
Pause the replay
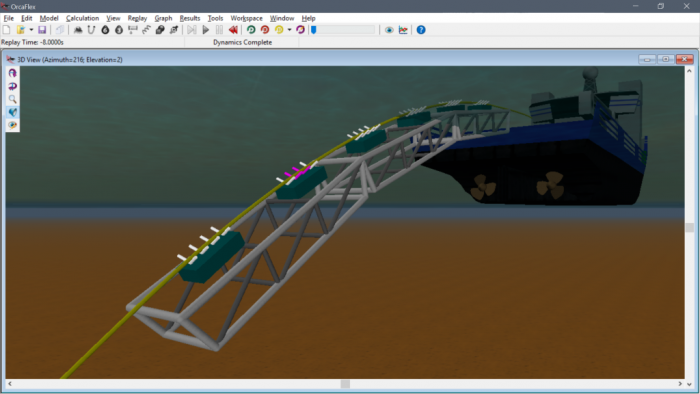point(219,30)
